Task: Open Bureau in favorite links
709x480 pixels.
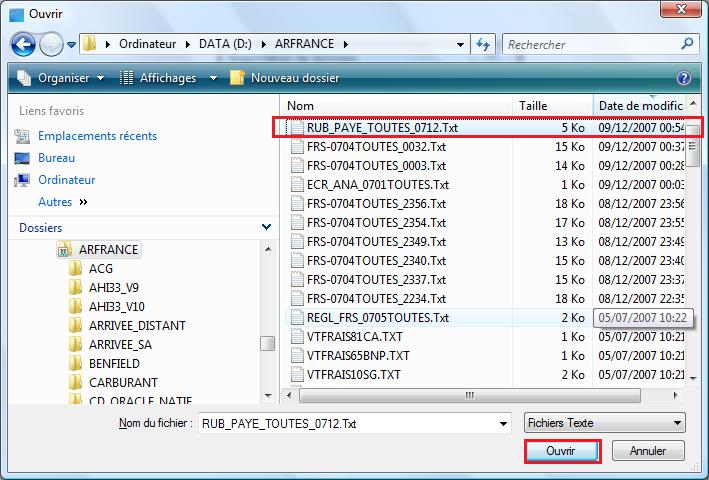Action: pyautogui.click(x=57, y=158)
